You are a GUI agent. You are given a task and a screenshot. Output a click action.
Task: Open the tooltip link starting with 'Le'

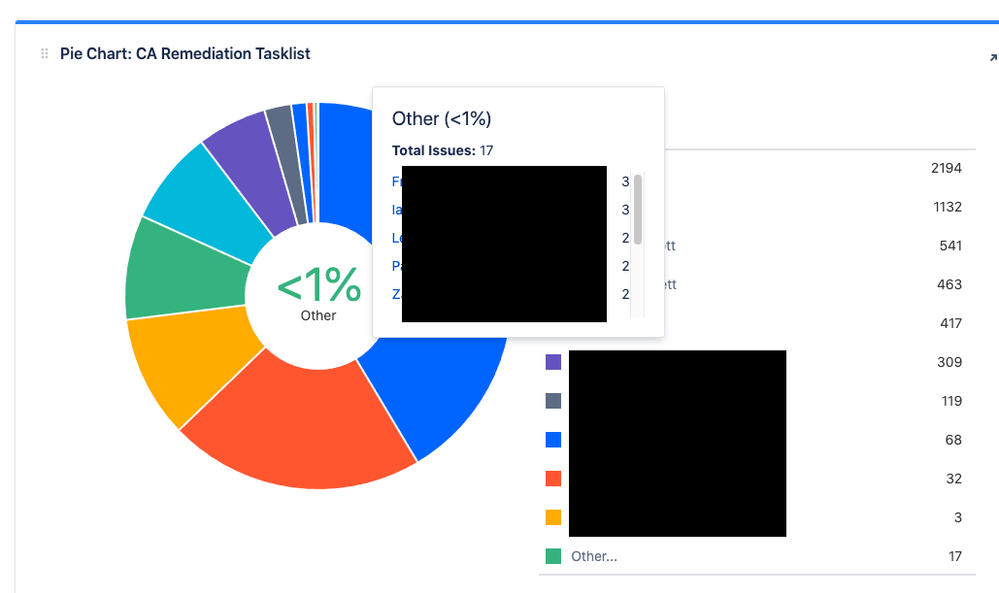pos(396,237)
